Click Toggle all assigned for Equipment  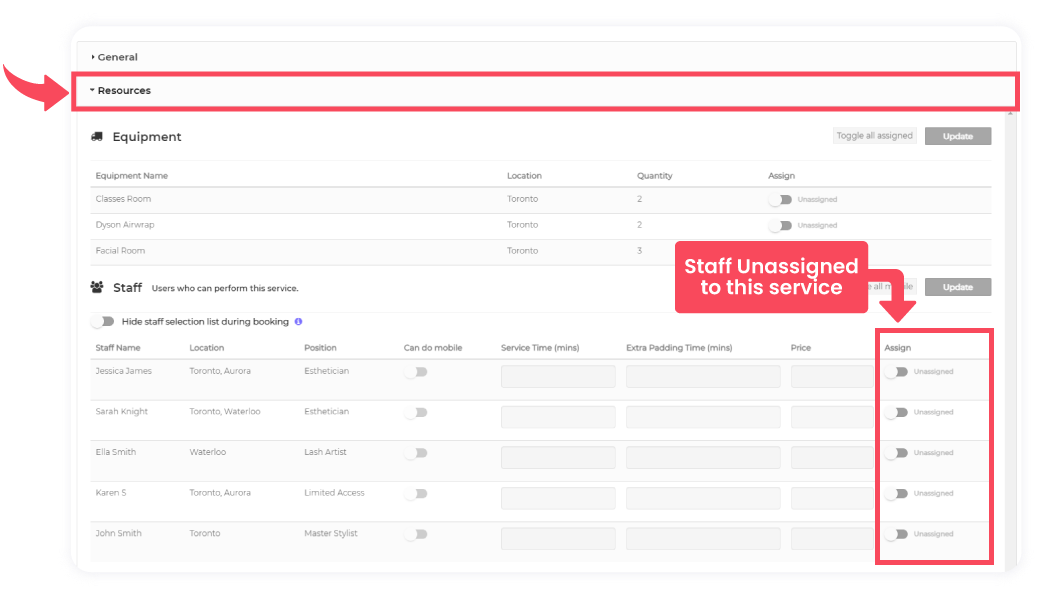pyautogui.click(x=874, y=136)
